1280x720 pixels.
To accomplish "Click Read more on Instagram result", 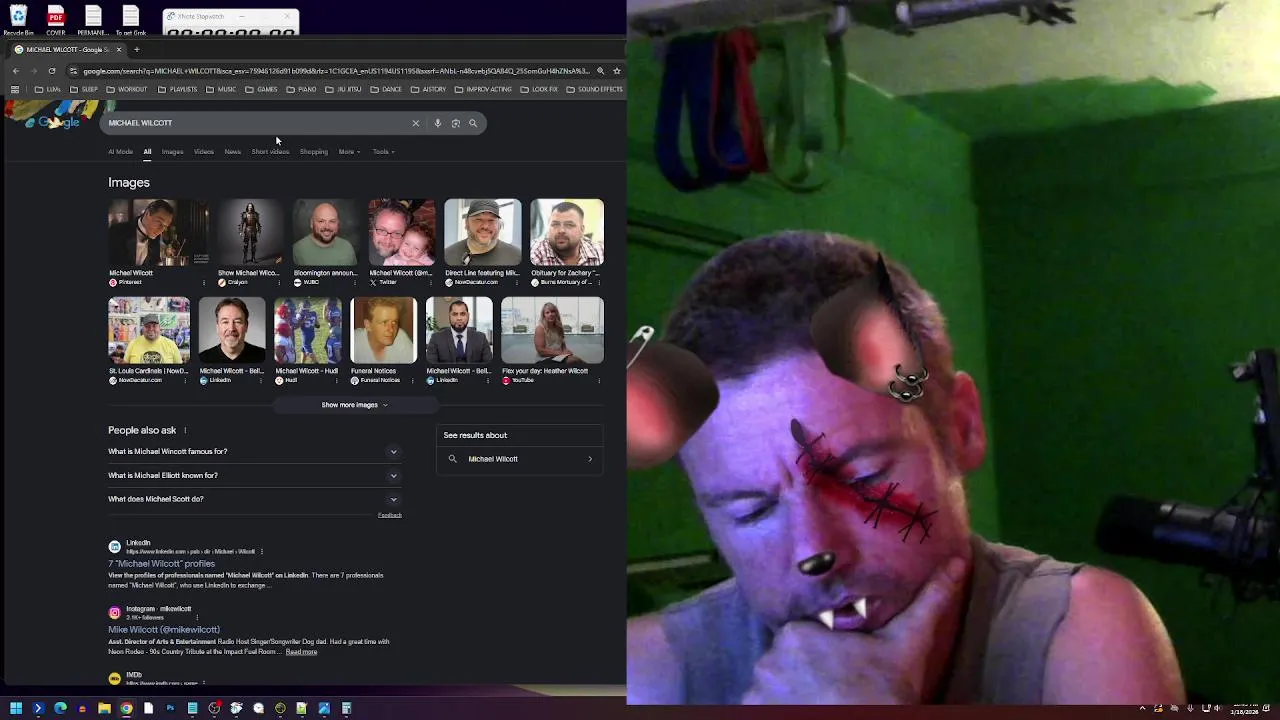I will [x=301, y=652].
